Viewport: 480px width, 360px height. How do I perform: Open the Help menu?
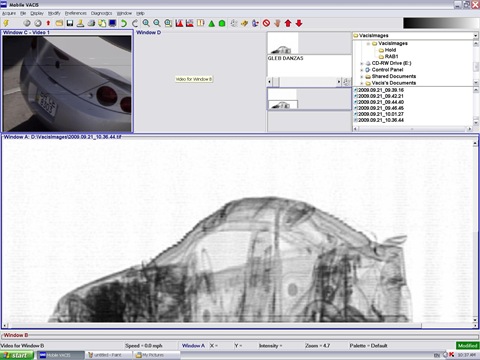click(x=140, y=13)
